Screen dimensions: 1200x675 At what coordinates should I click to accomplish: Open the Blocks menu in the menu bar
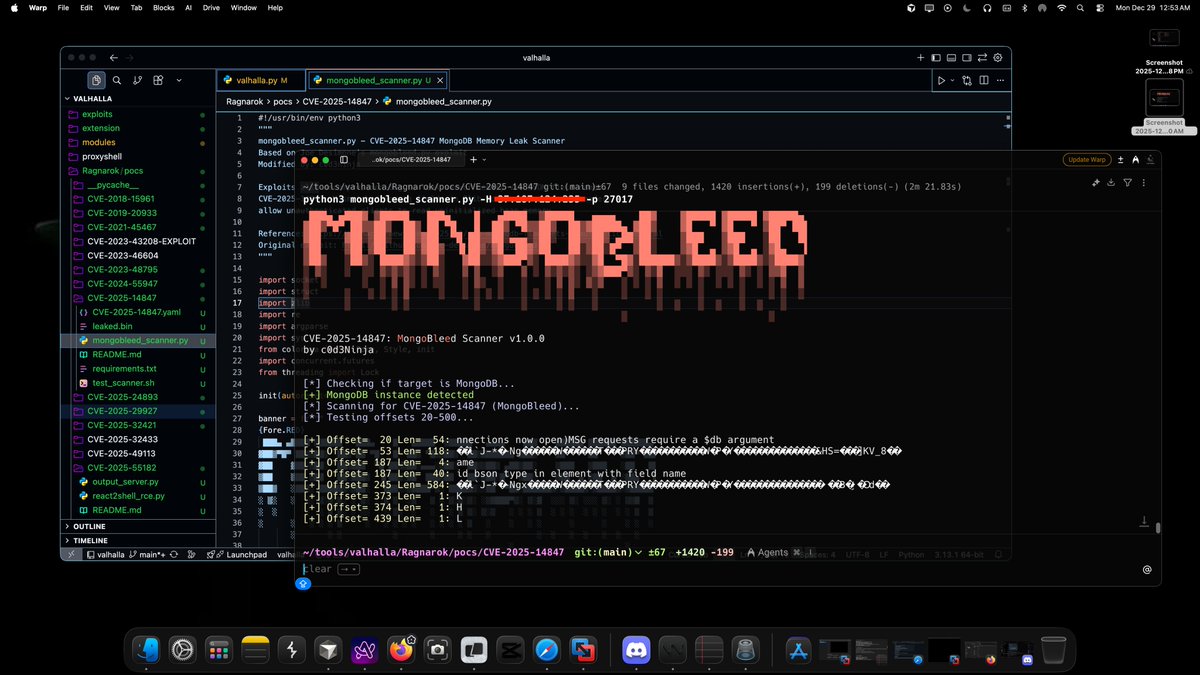pyautogui.click(x=164, y=7)
